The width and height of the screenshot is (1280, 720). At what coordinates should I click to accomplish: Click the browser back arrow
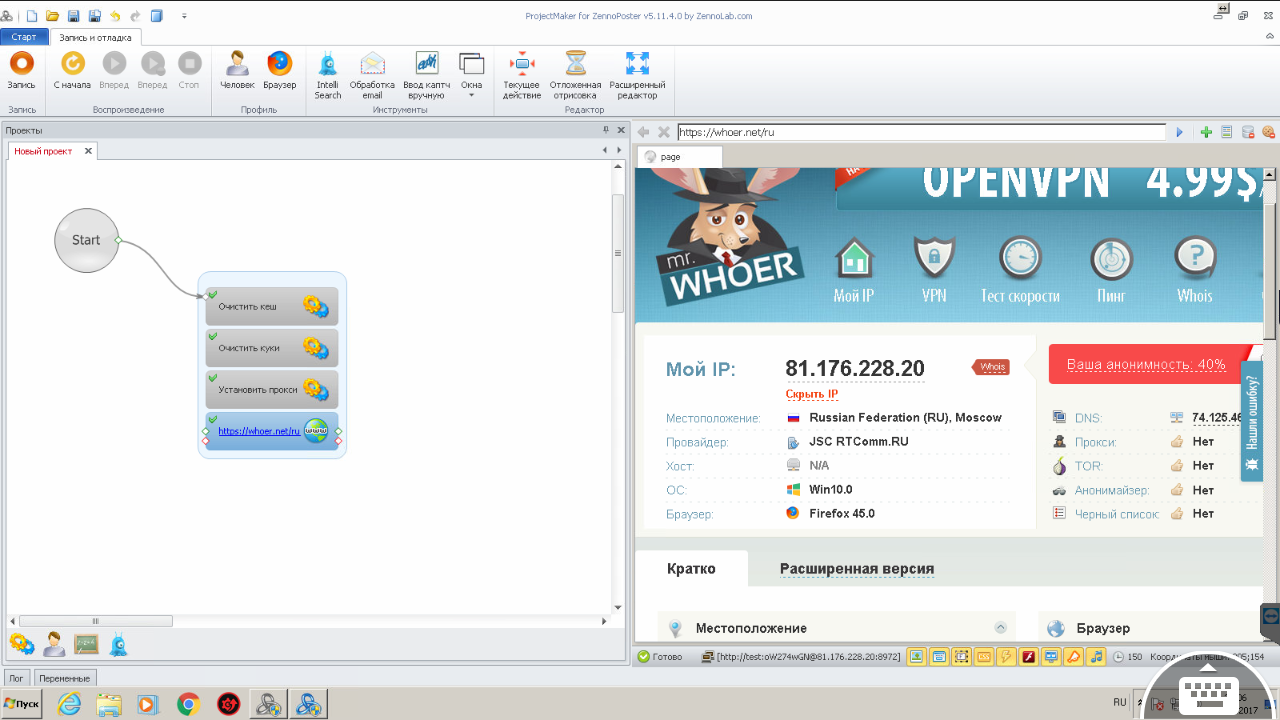tap(643, 132)
